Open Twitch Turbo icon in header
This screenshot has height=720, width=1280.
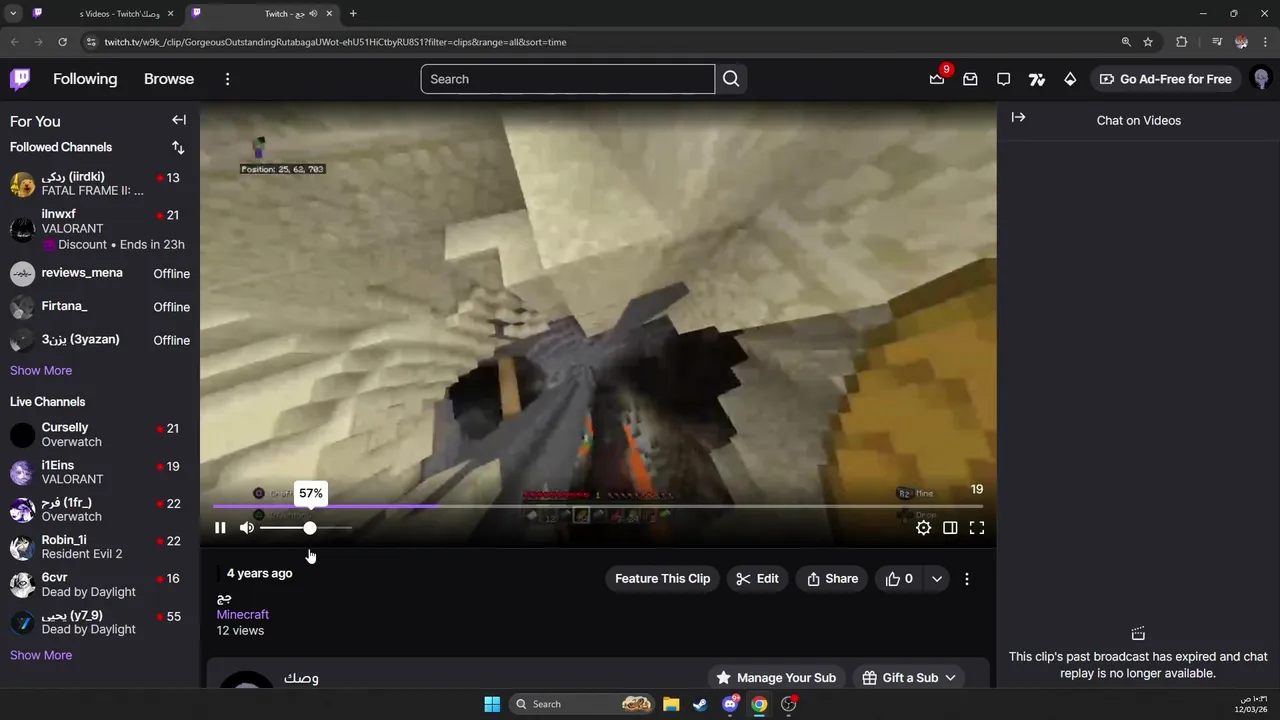pos(1037,79)
